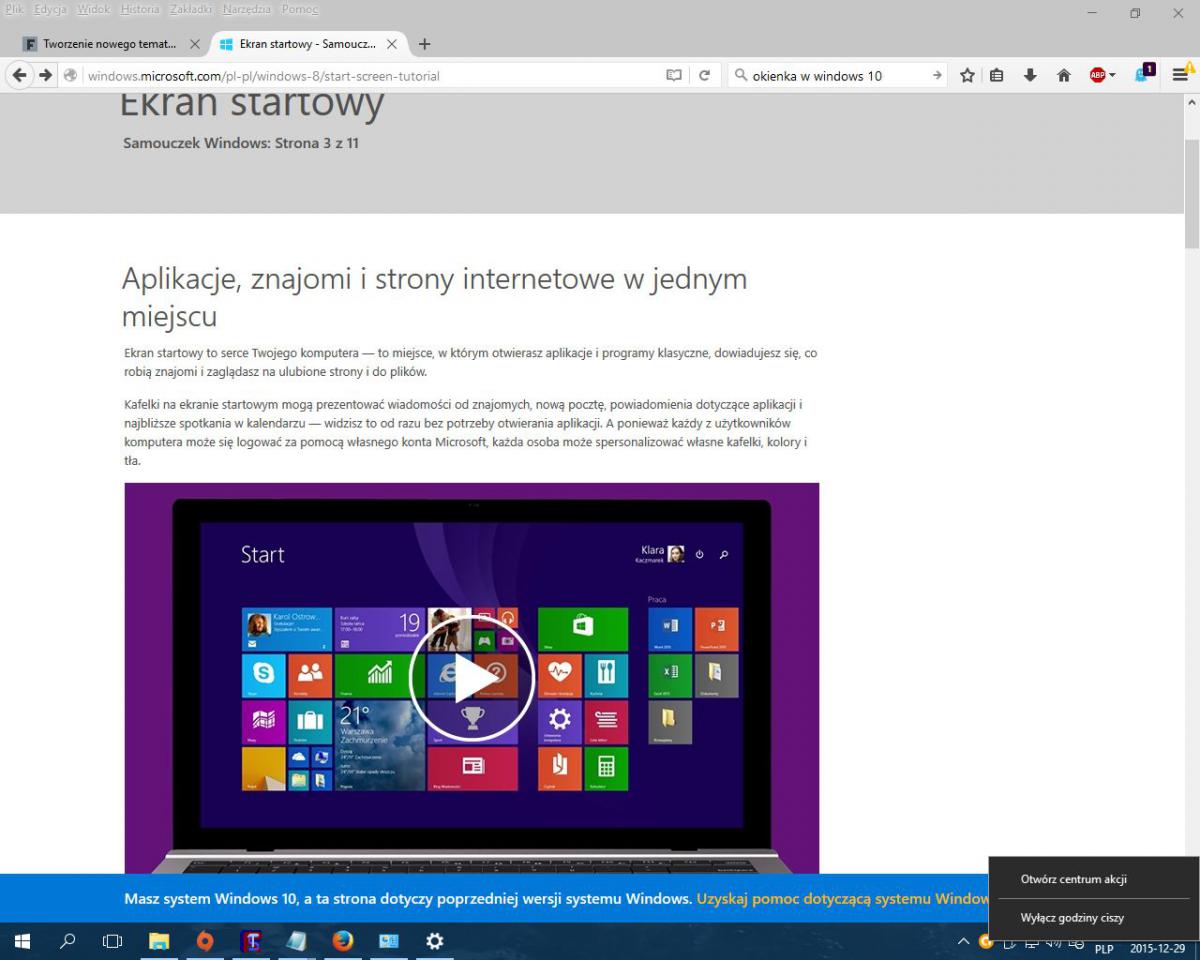Click the Ghostery icon with badge 1
The image size is (1200, 960).
point(1144,73)
